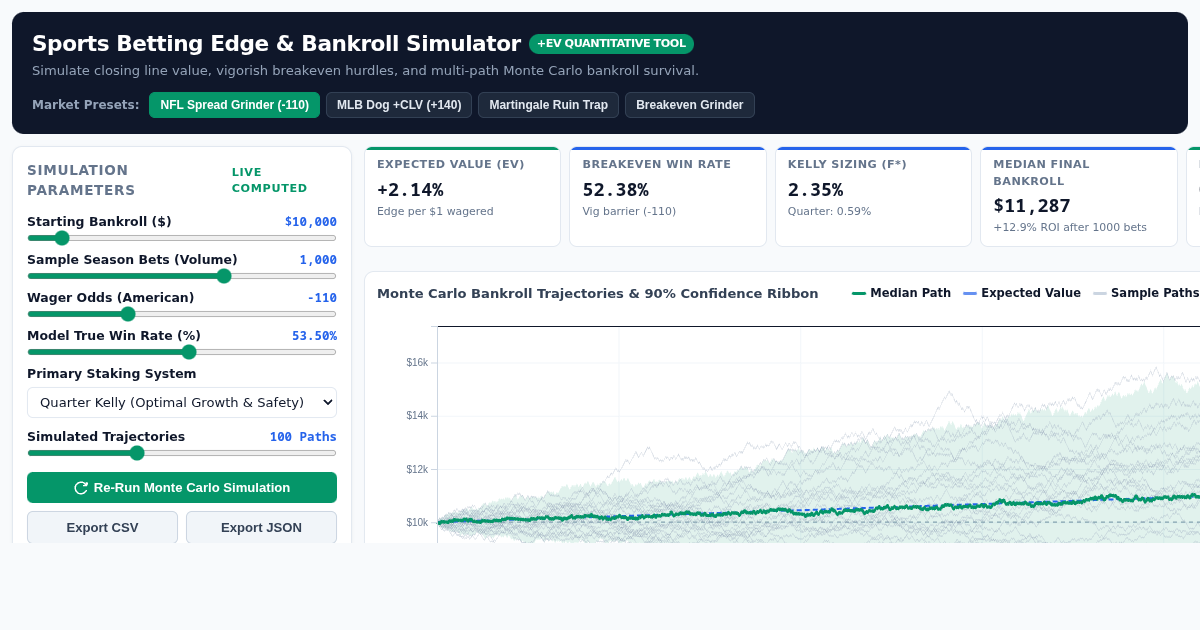Adjust the Sample Season Bets slider

click(x=182, y=276)
